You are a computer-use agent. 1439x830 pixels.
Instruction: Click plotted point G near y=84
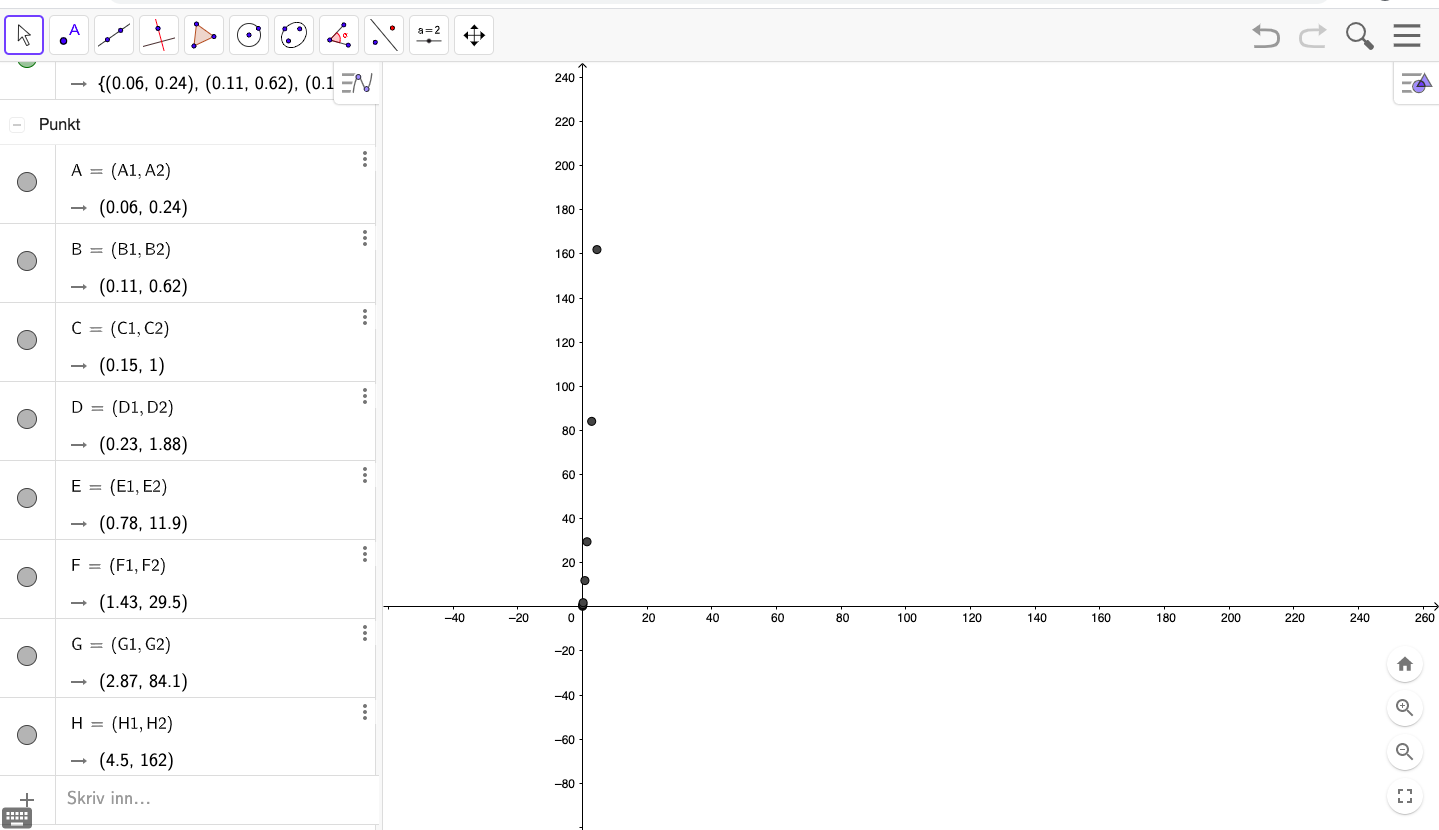coord(592,421)
